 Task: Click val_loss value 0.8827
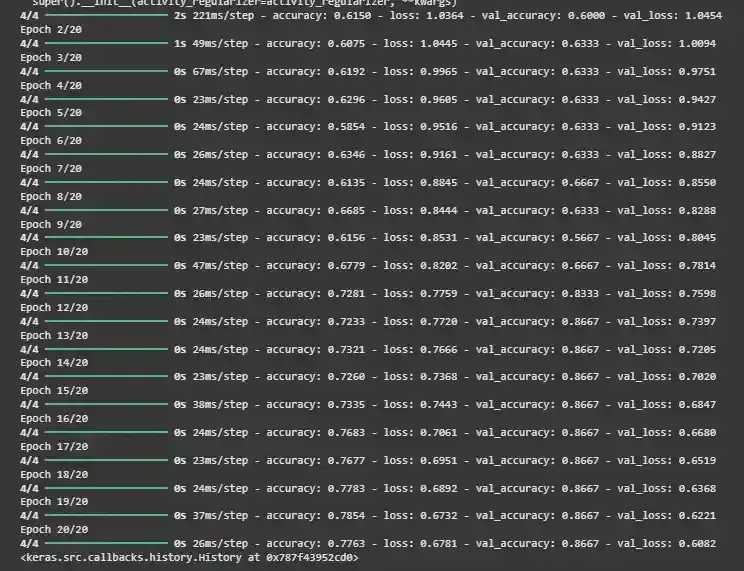coord(697,155)
